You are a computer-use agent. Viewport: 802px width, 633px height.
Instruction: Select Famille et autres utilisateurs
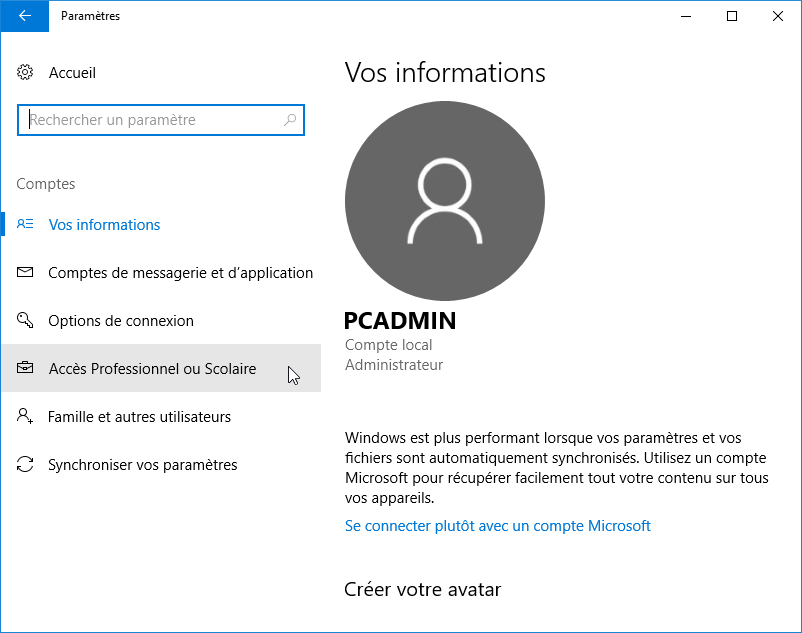[x=139, y=417]
